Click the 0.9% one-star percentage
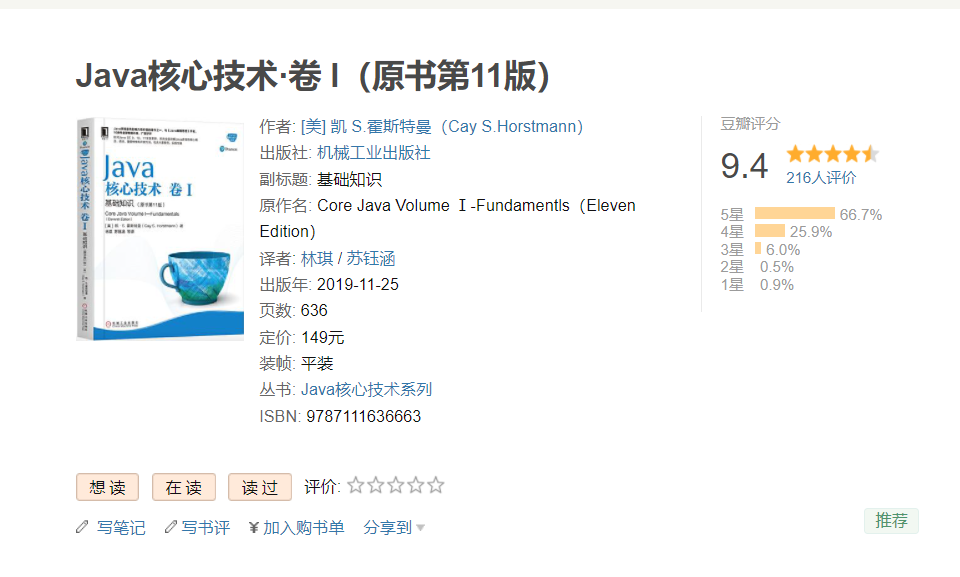This screenshot has height=577, width=960. 776,285
